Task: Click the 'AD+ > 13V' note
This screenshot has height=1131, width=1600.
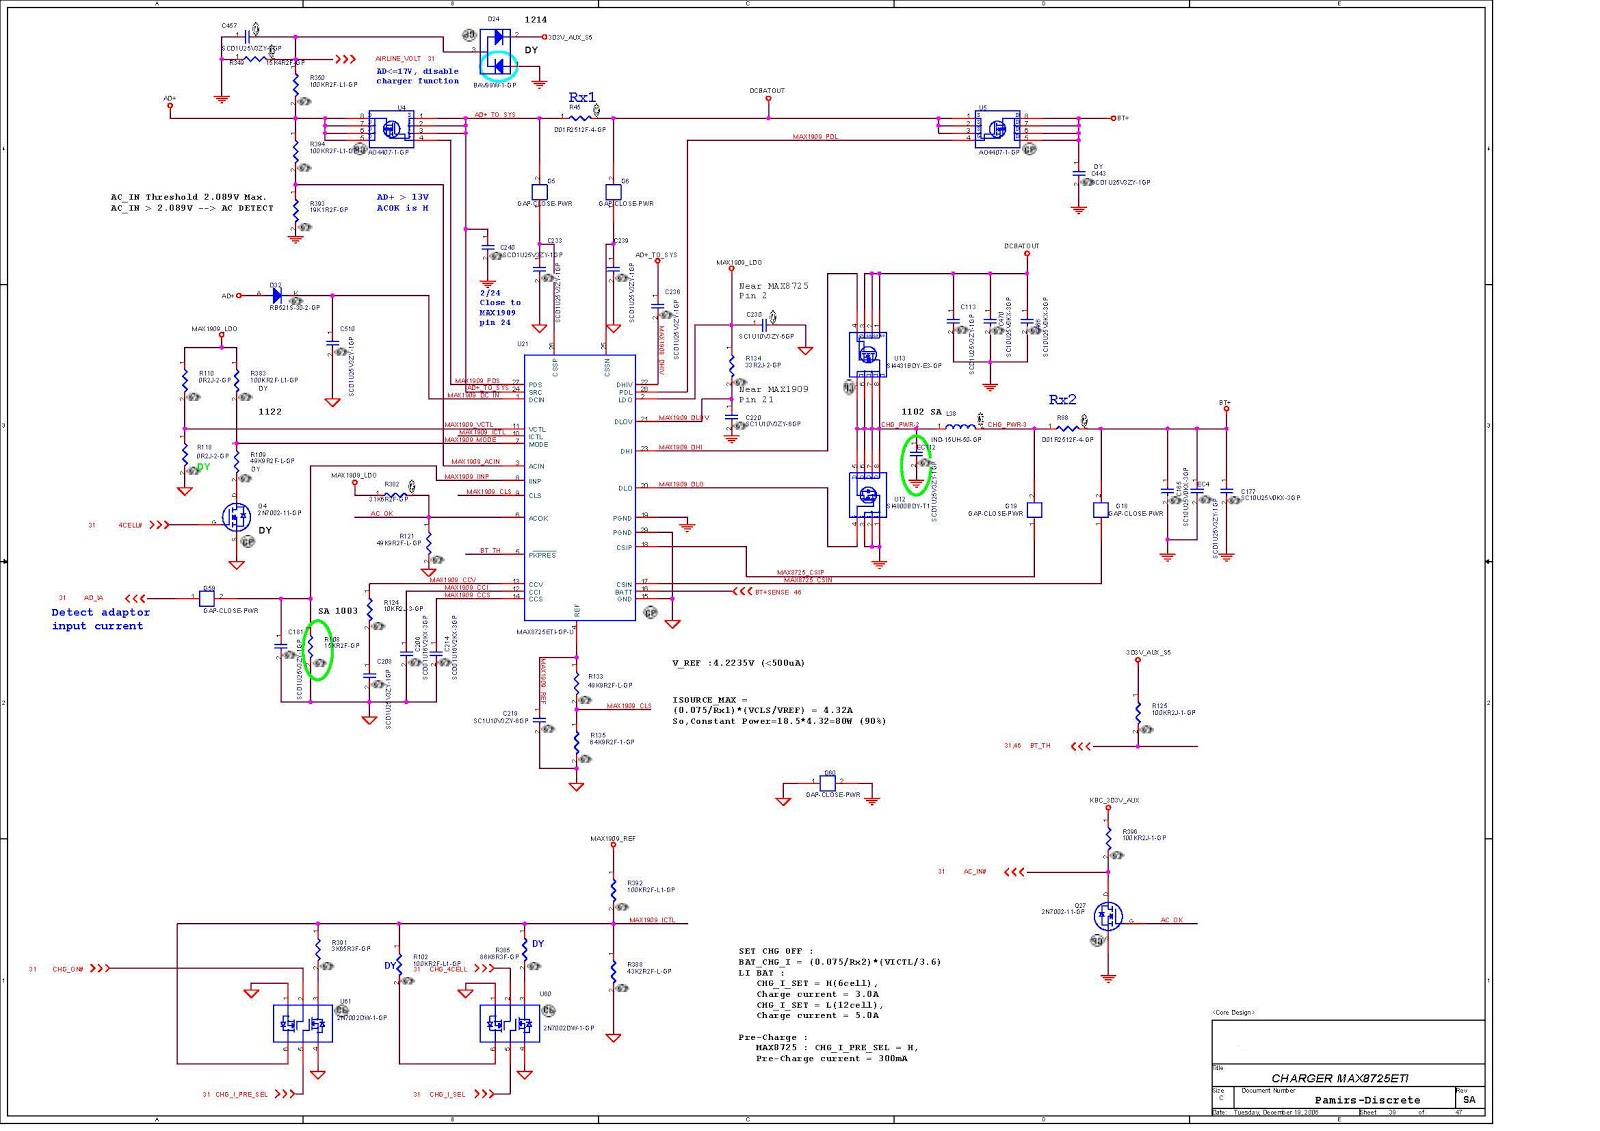Action: coord(403,197)
